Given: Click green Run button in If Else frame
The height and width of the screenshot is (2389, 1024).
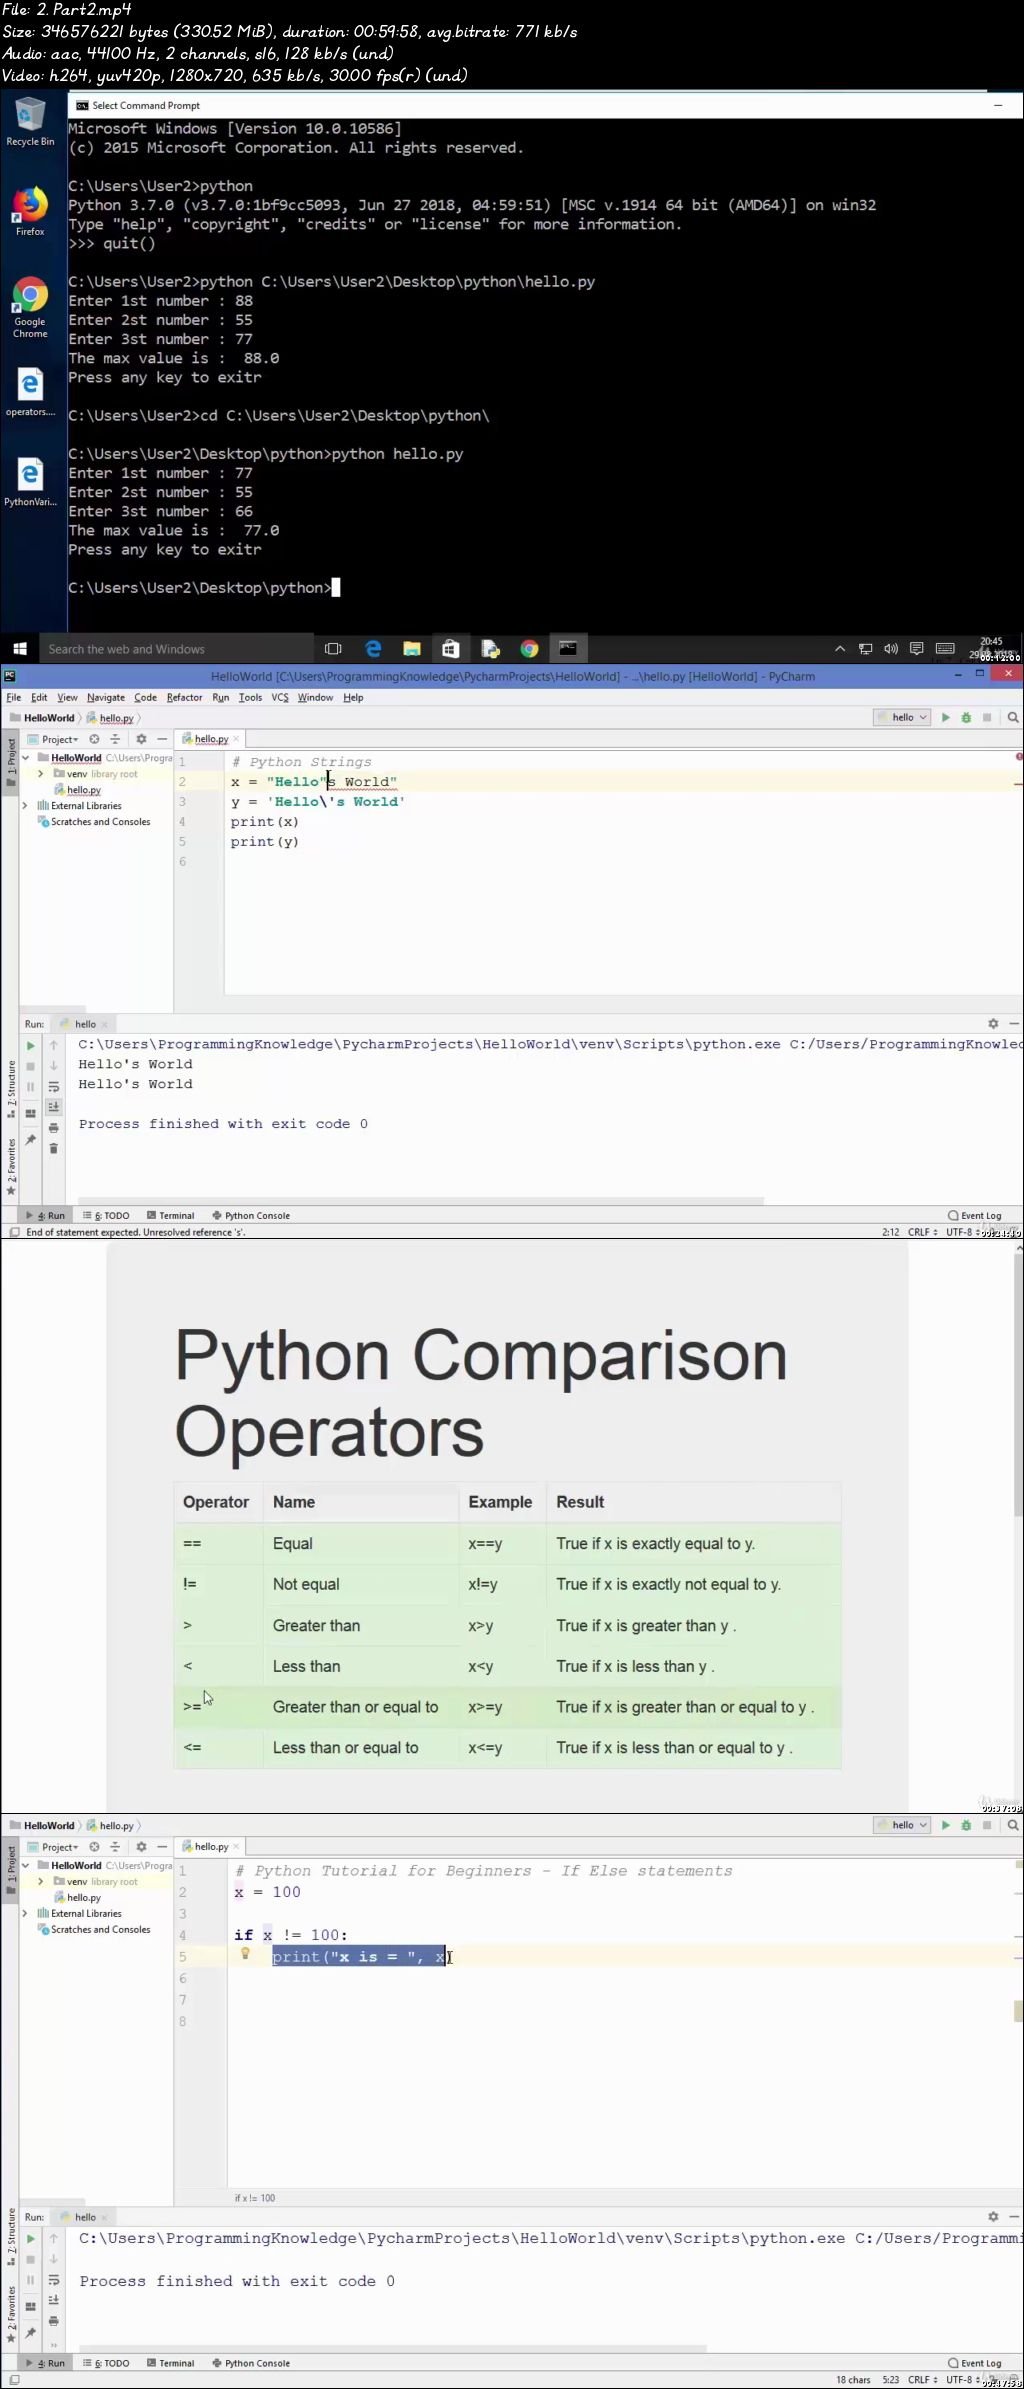Looking at the screenshot, I should [945, 1825].
